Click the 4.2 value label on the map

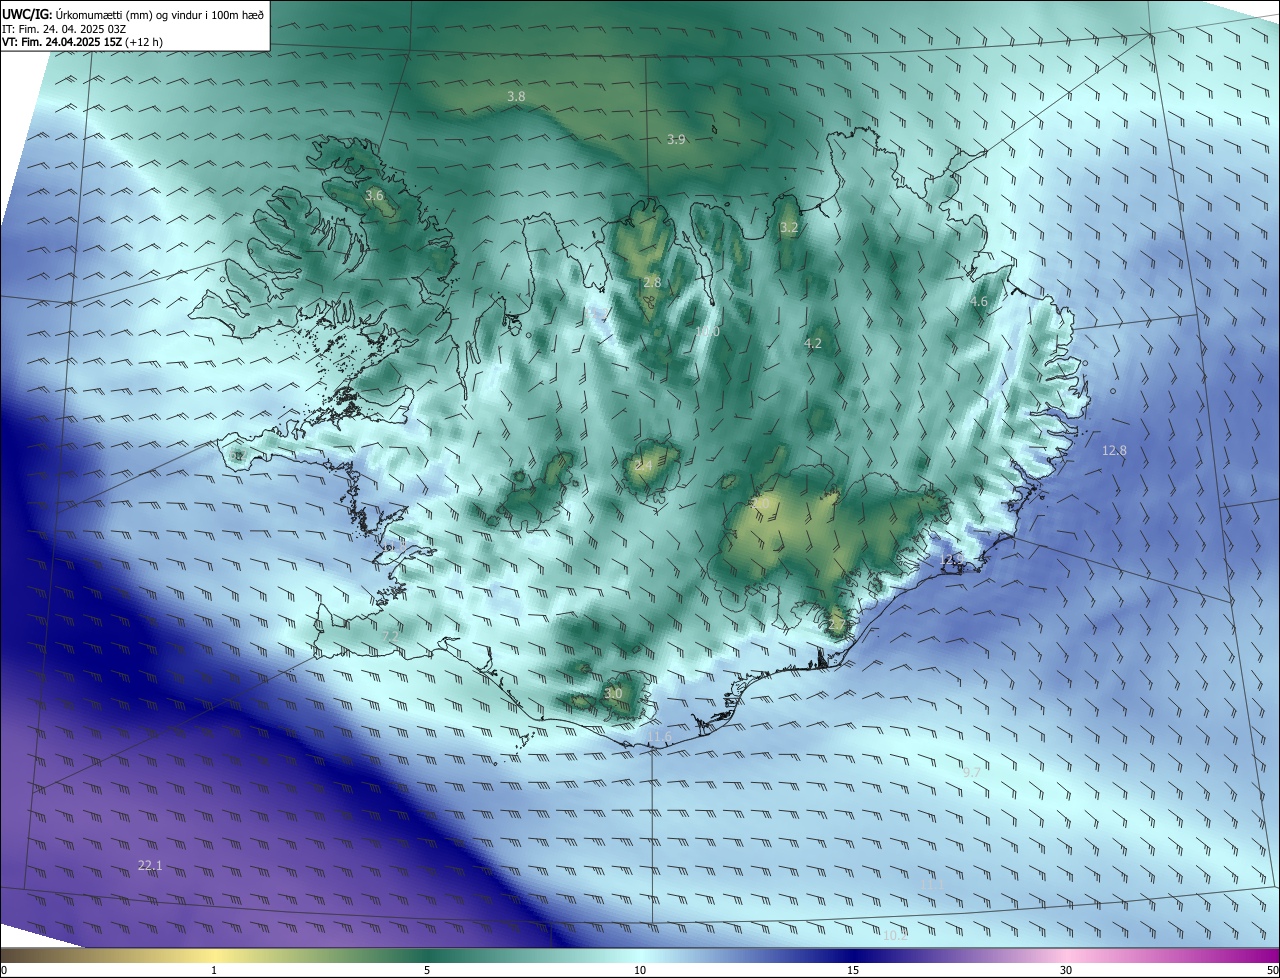pos(813,344)
